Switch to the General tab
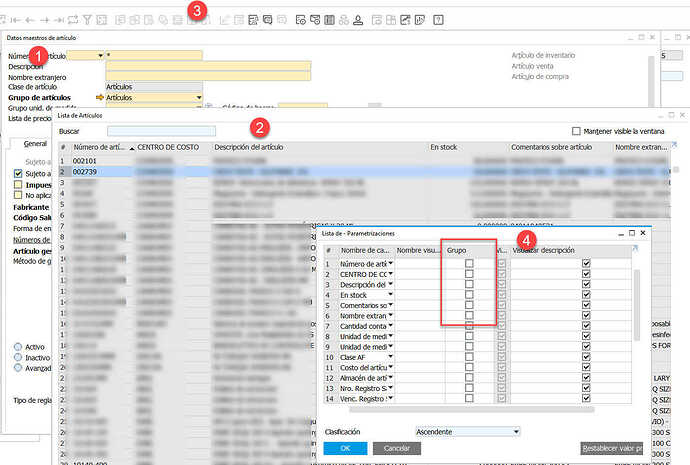 (x=36, y=145)
